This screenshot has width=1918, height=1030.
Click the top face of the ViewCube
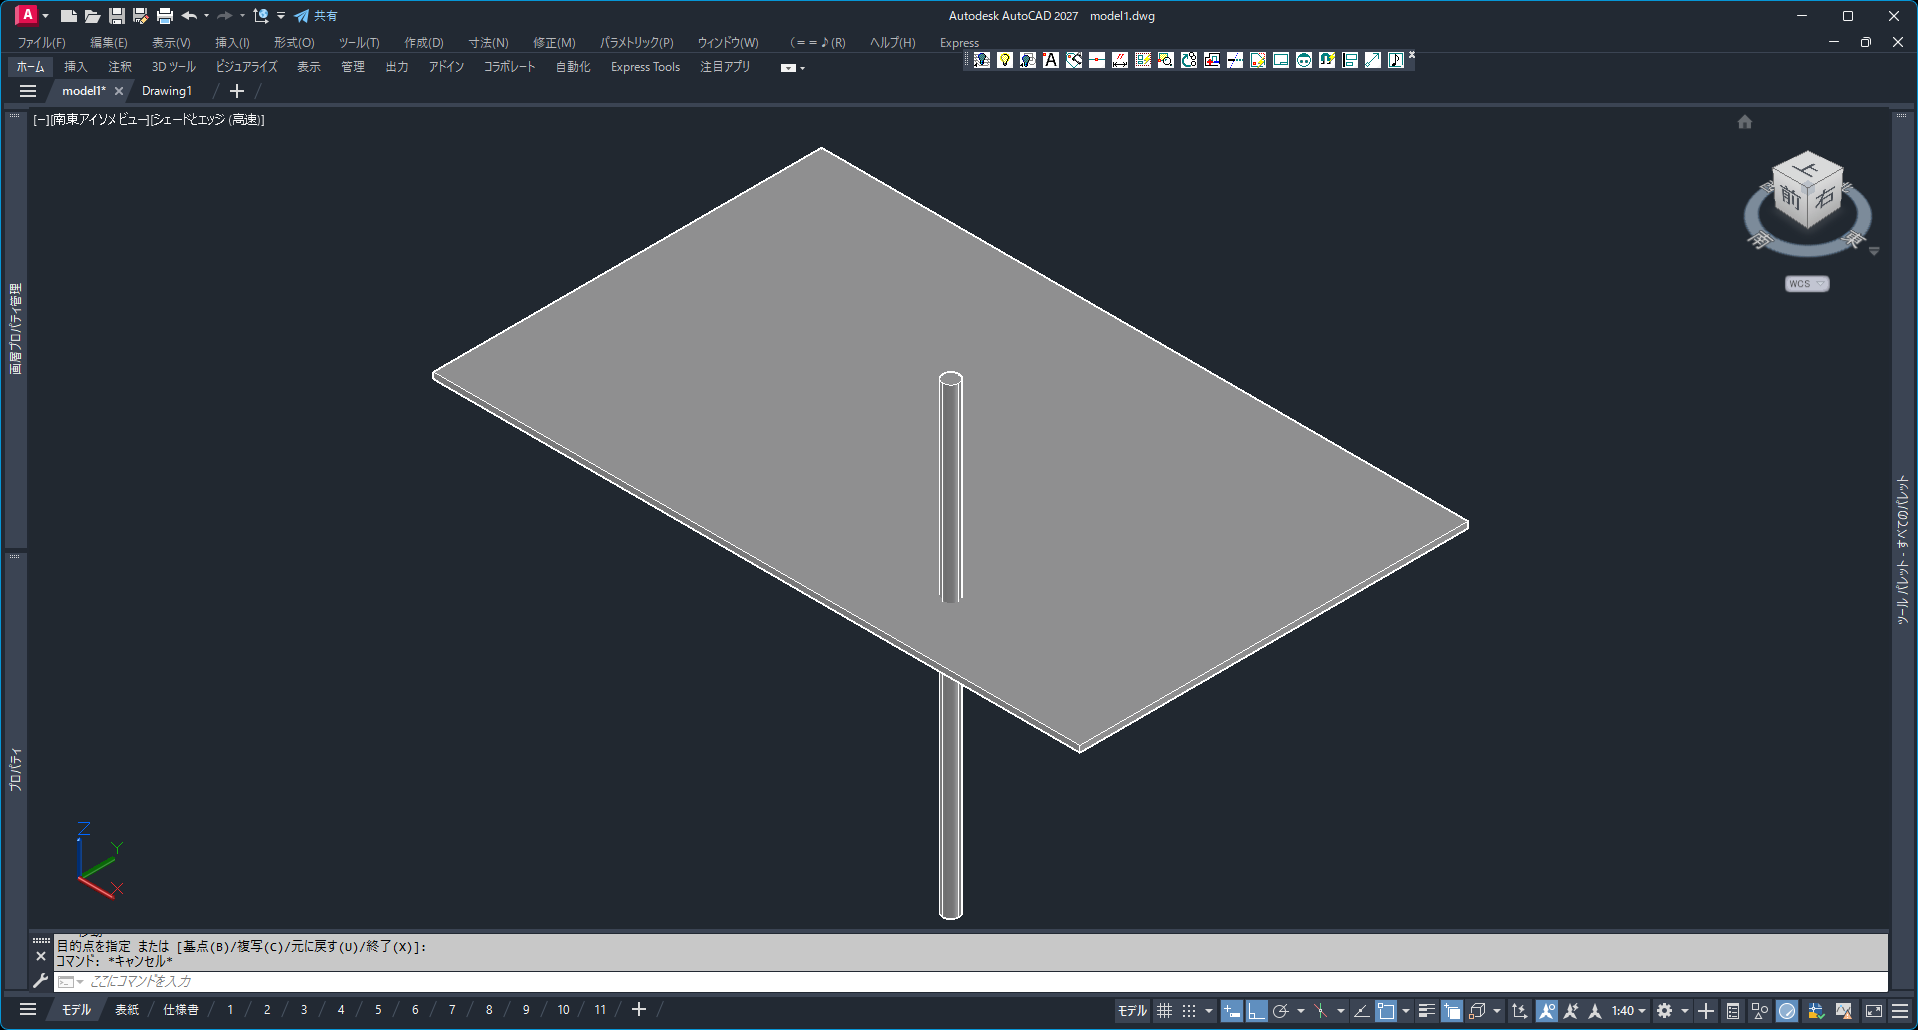(1808, 168)
